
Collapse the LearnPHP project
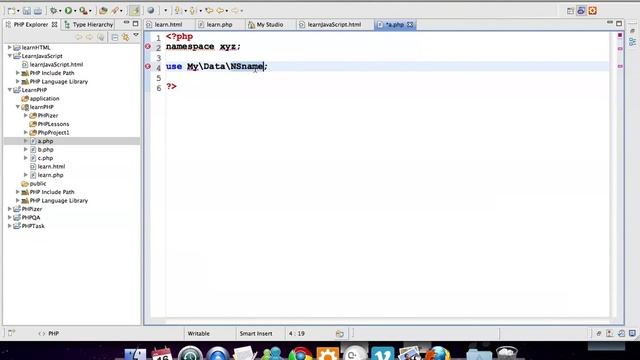pos(10,90)
